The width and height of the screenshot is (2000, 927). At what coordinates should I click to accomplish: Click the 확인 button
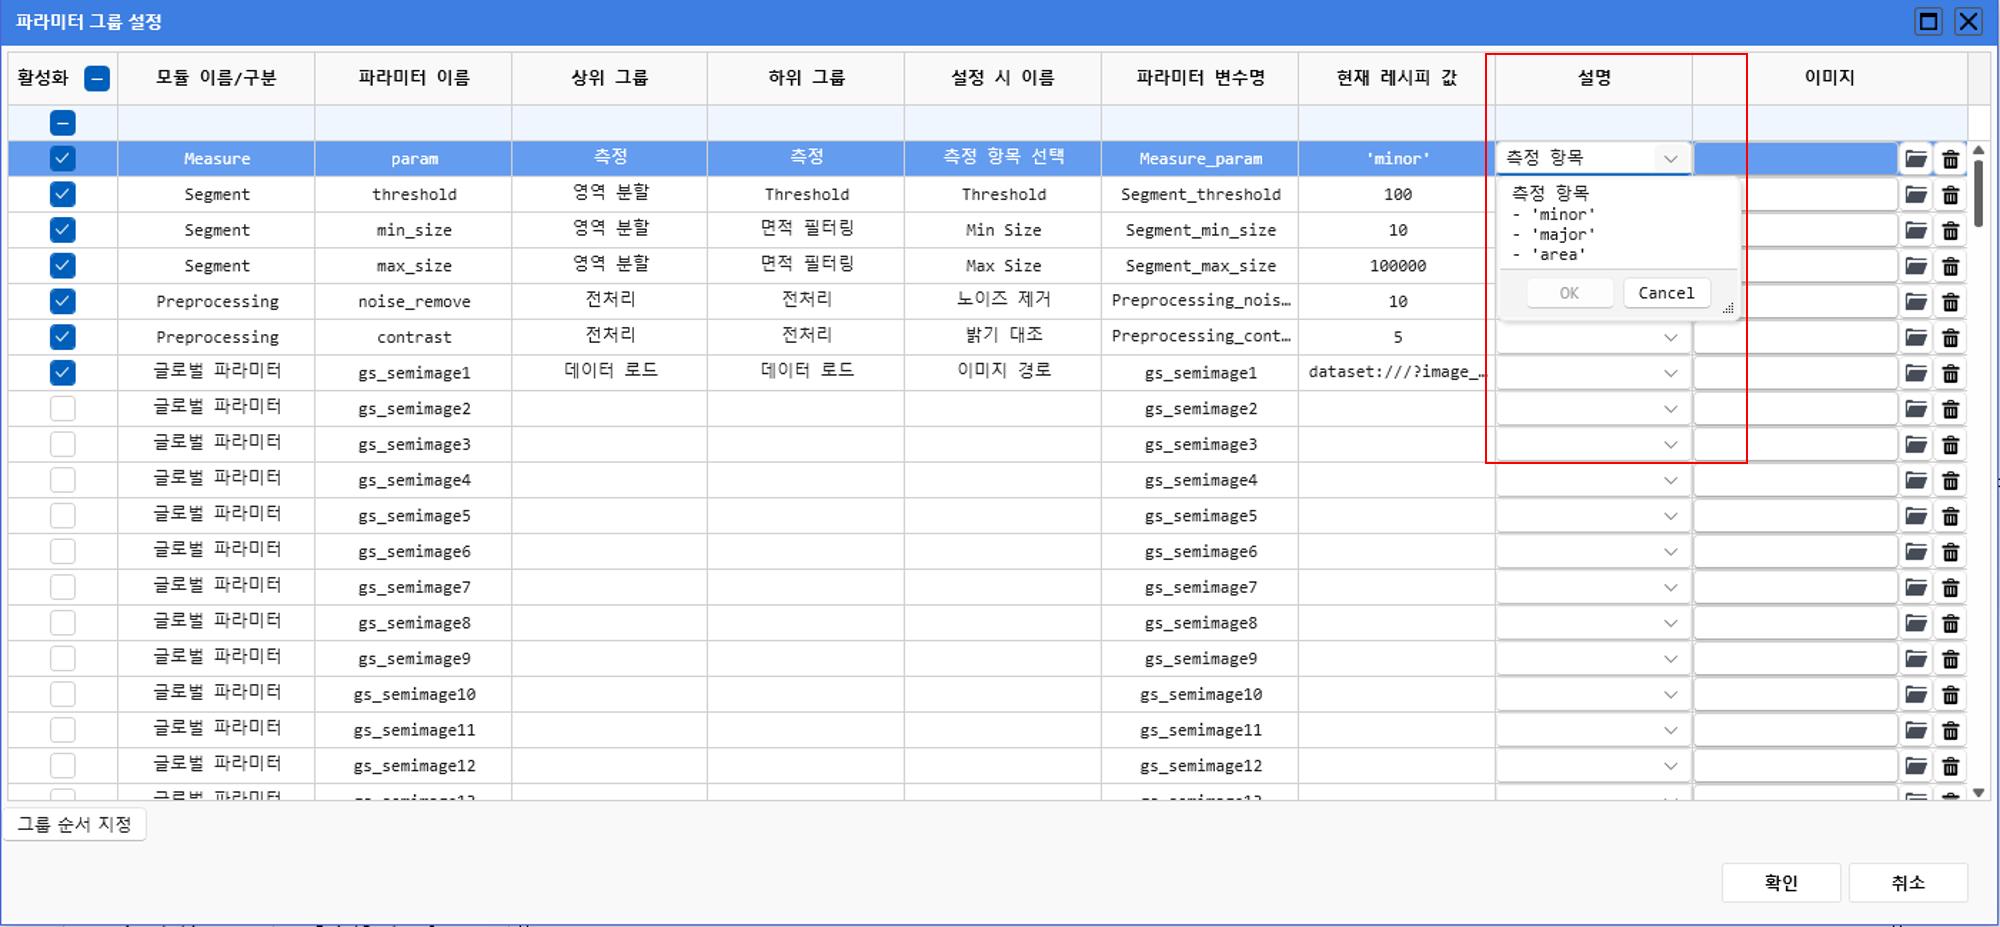pos(1780,883)
